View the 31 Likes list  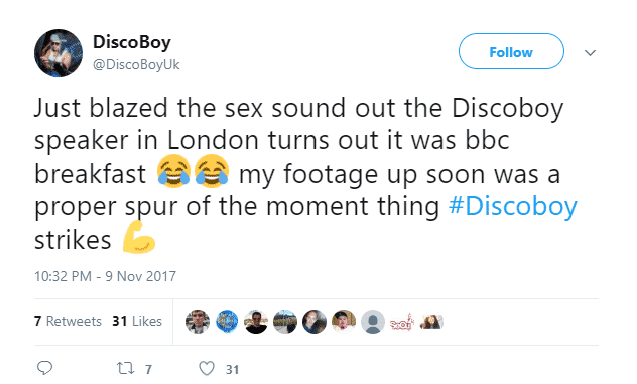[137, 321]
